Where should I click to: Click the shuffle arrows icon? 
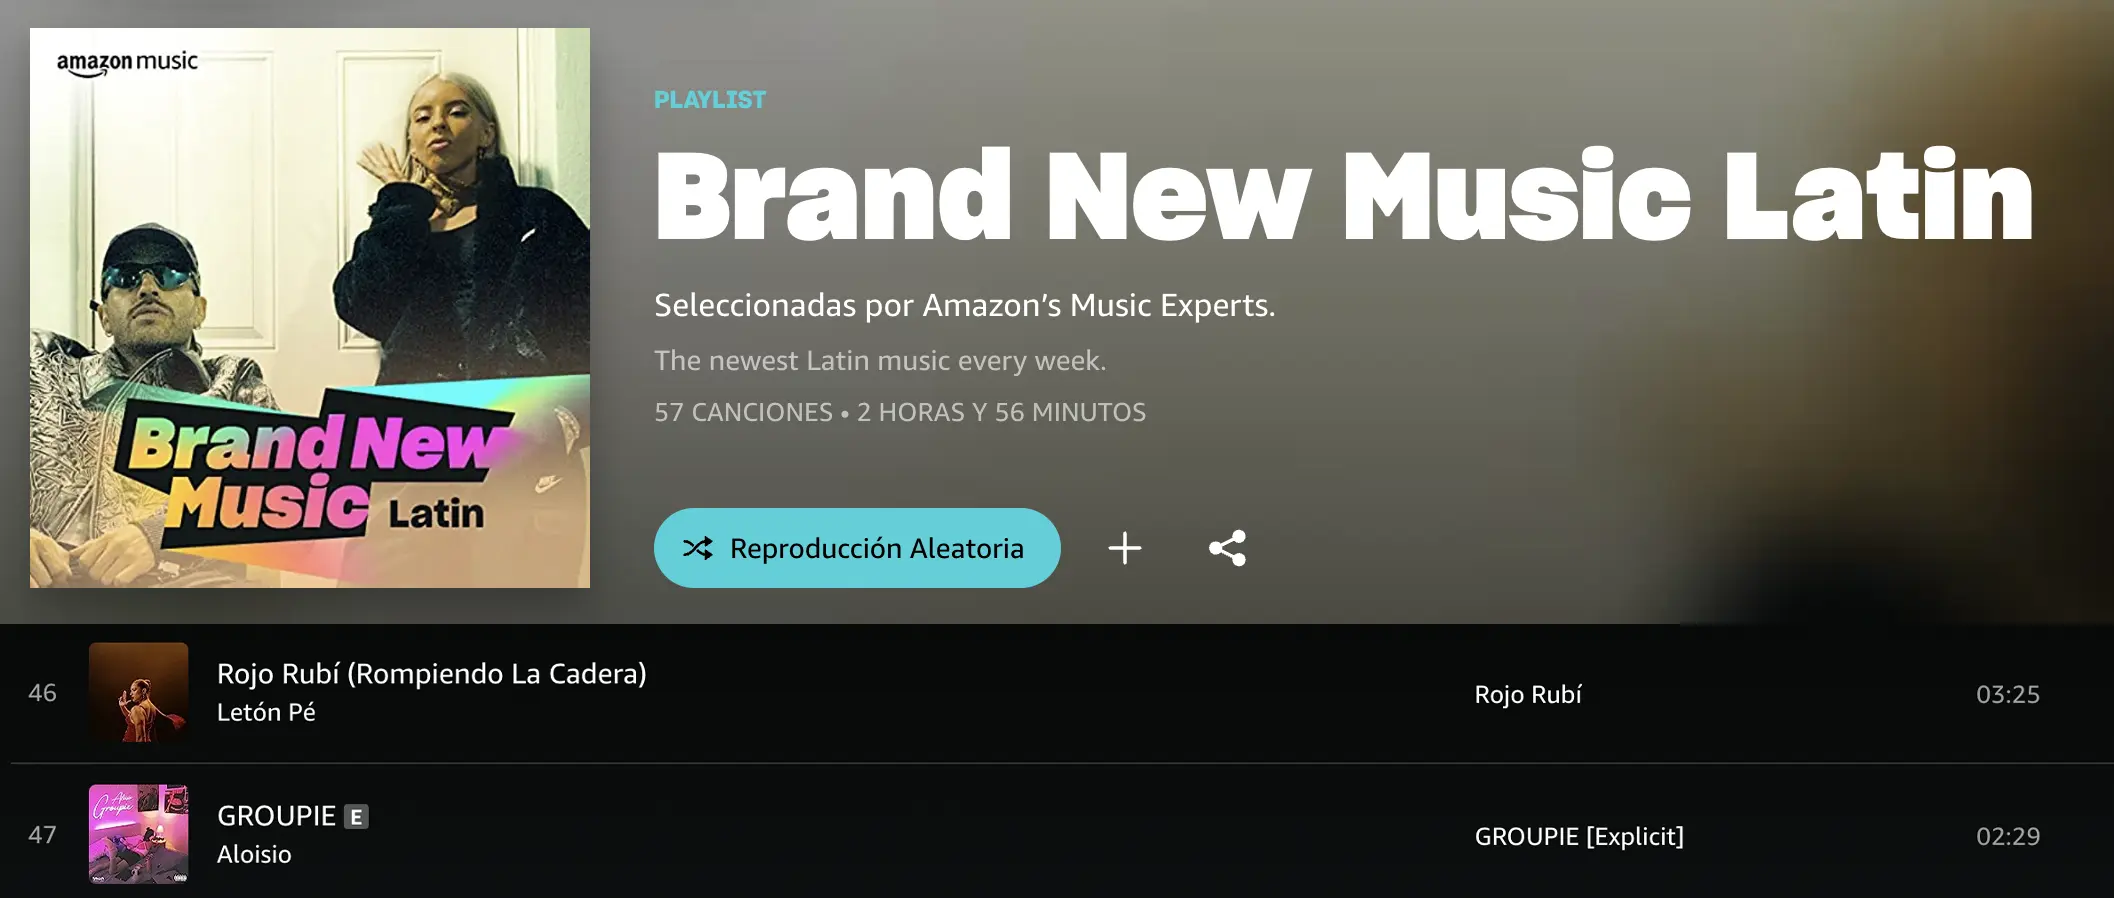click(698, 548)
